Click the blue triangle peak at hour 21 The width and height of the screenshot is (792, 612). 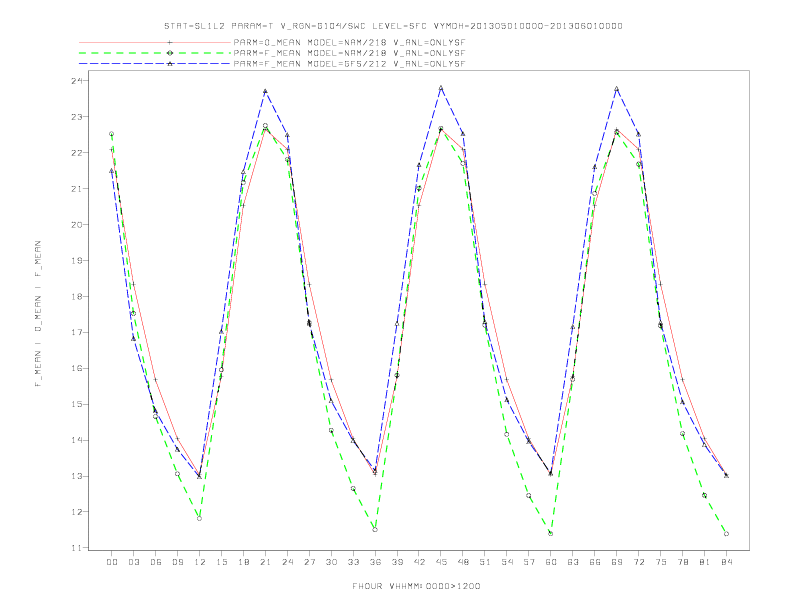point(265,91)
